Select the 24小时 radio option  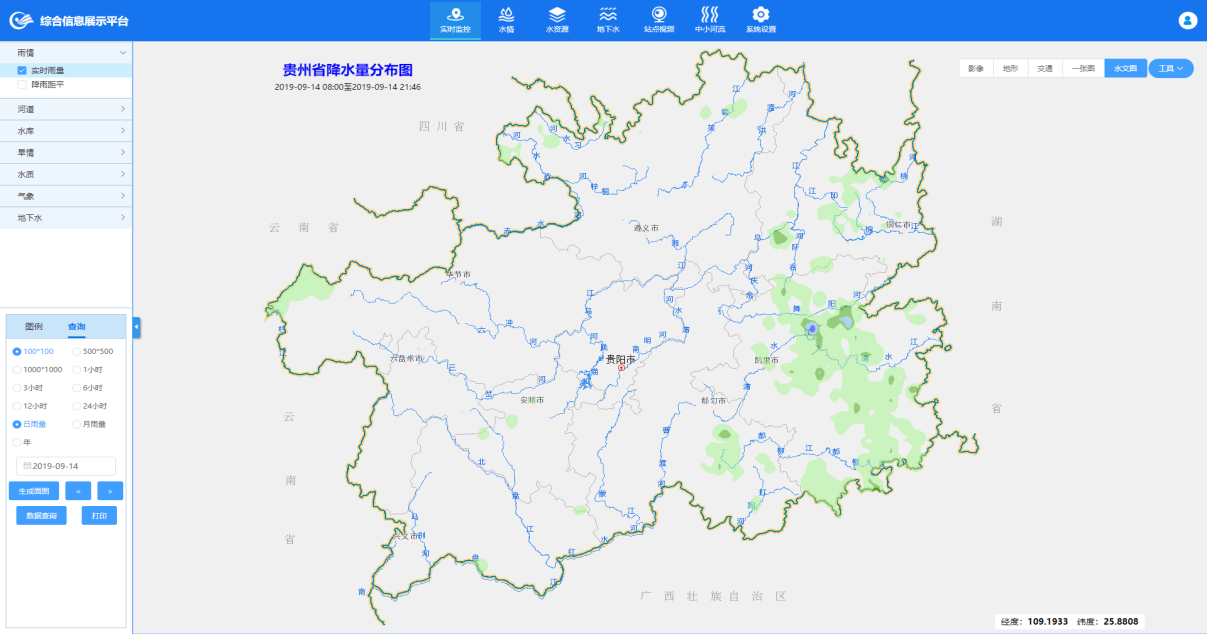point(77,406)
